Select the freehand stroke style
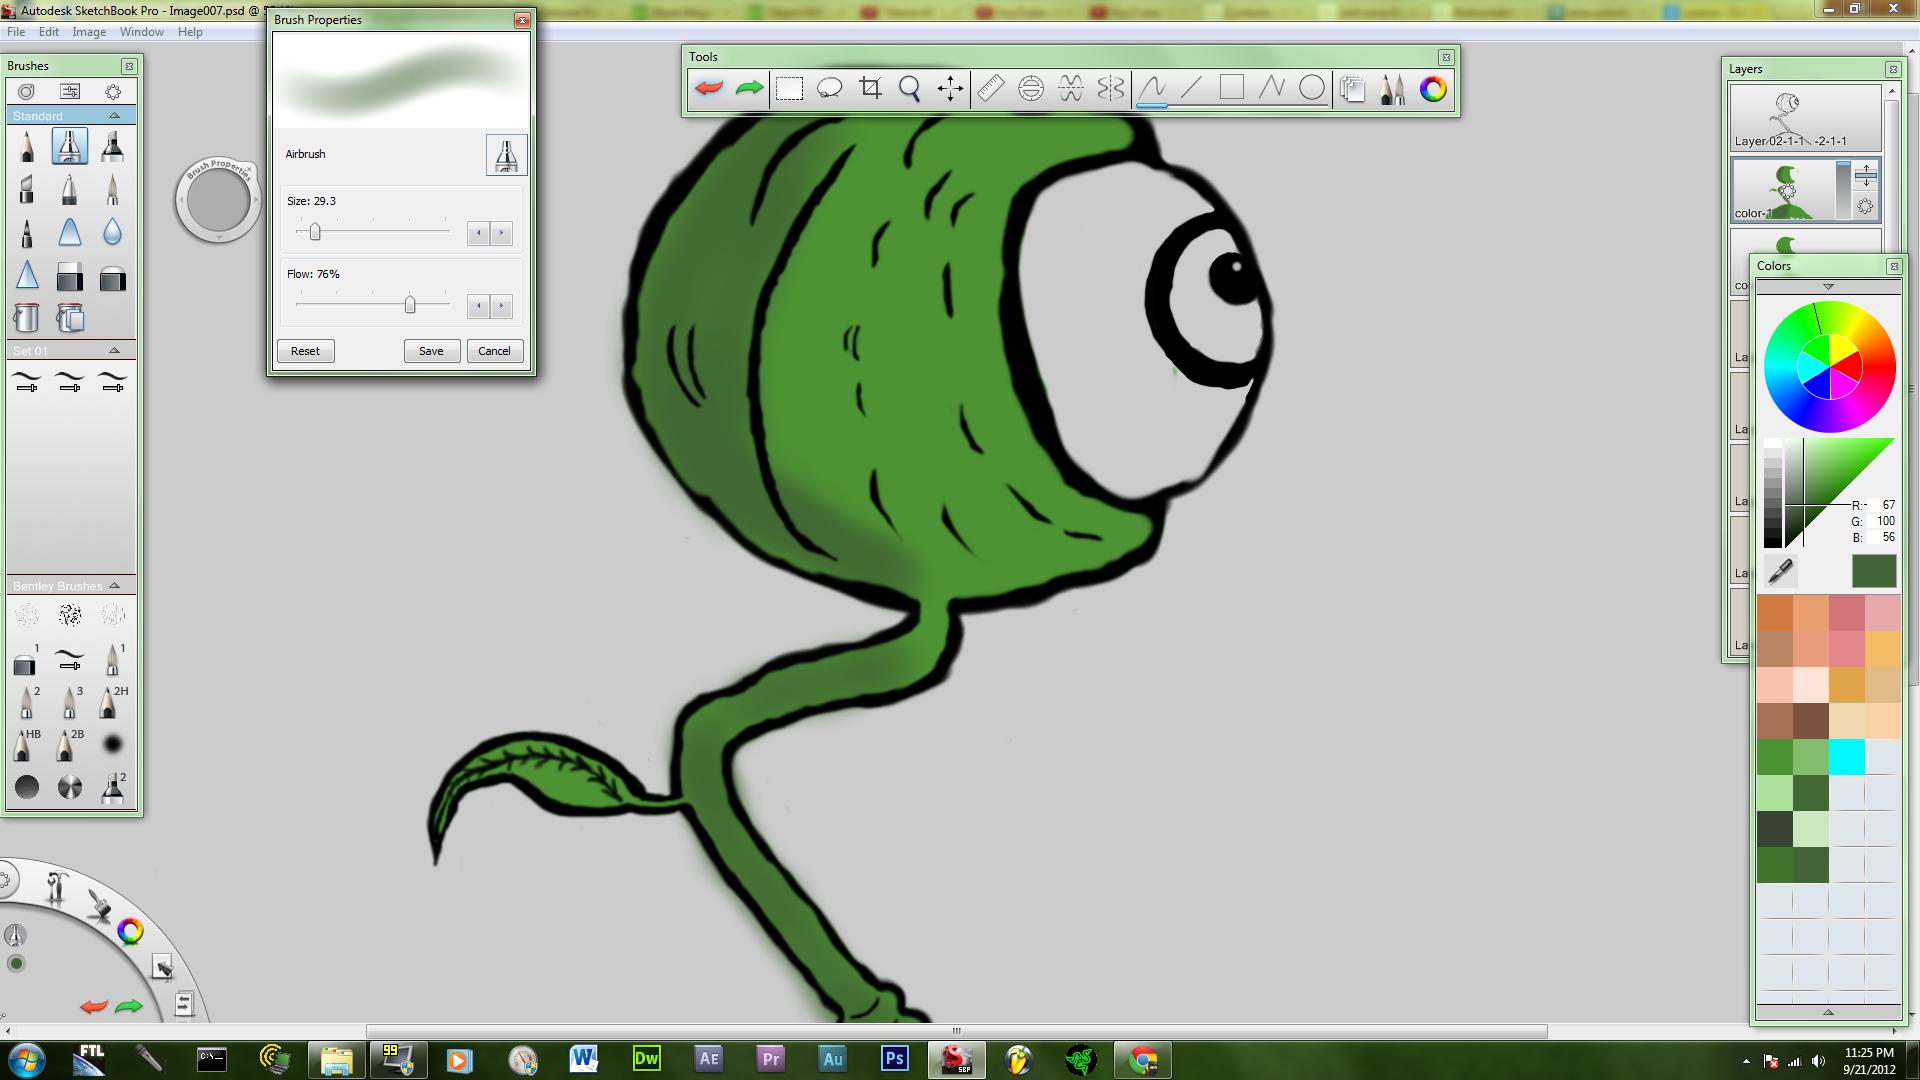Image resolution: width=1920 pixels, height=1080 pixels. [x=1152, y=89]
